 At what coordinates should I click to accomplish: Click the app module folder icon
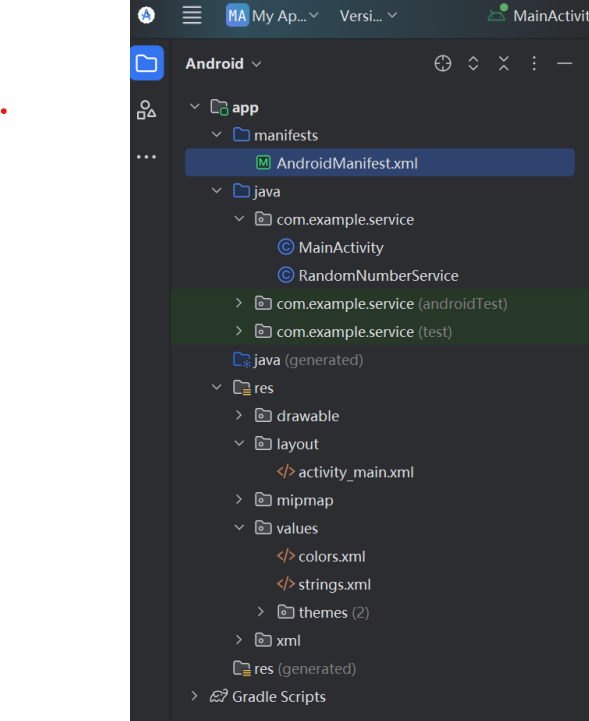point(219,107)
